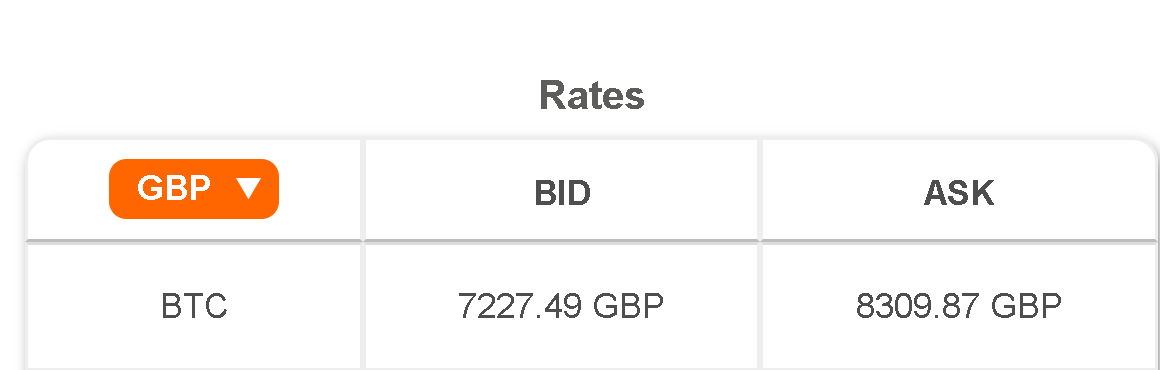Expand the currency selector using the down arrow
This screenshot has width=1160, height=370.
249,189
